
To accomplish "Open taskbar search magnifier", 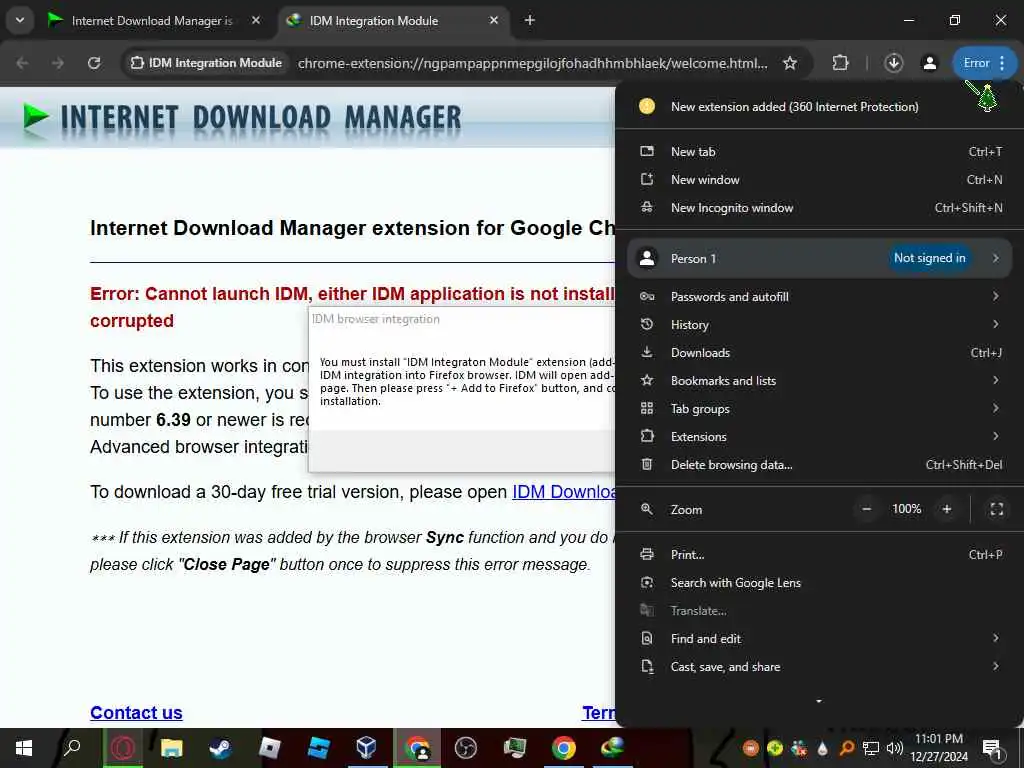I will click(72, 748).
